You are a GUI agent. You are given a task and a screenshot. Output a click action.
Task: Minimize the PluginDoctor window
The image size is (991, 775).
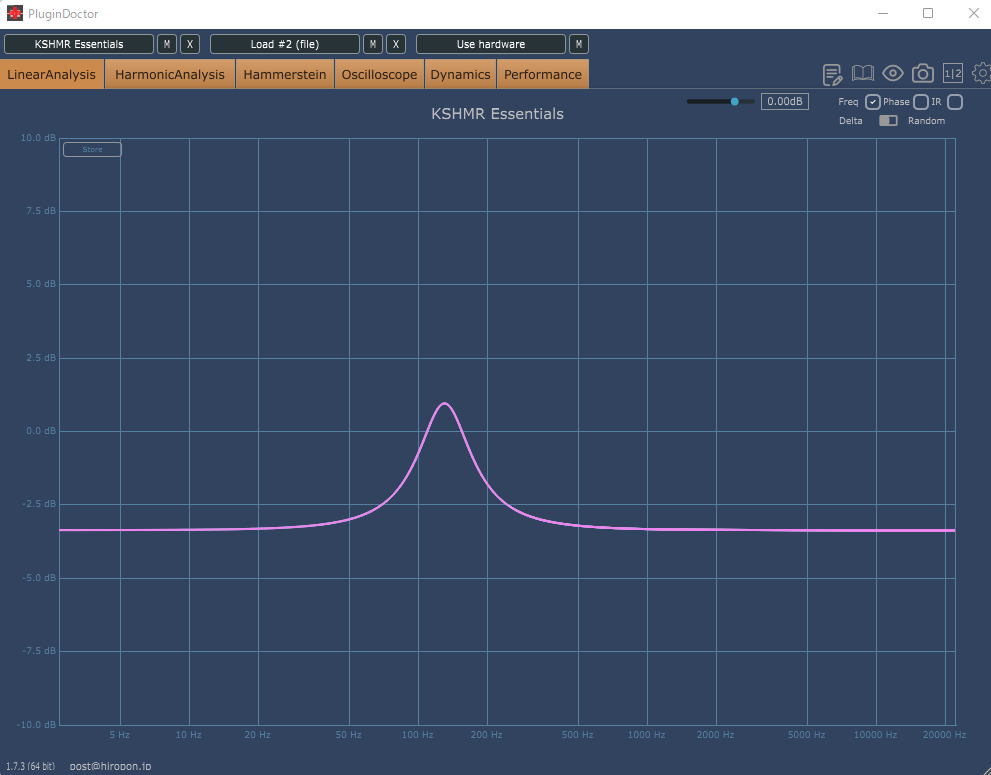coord(883,13)
